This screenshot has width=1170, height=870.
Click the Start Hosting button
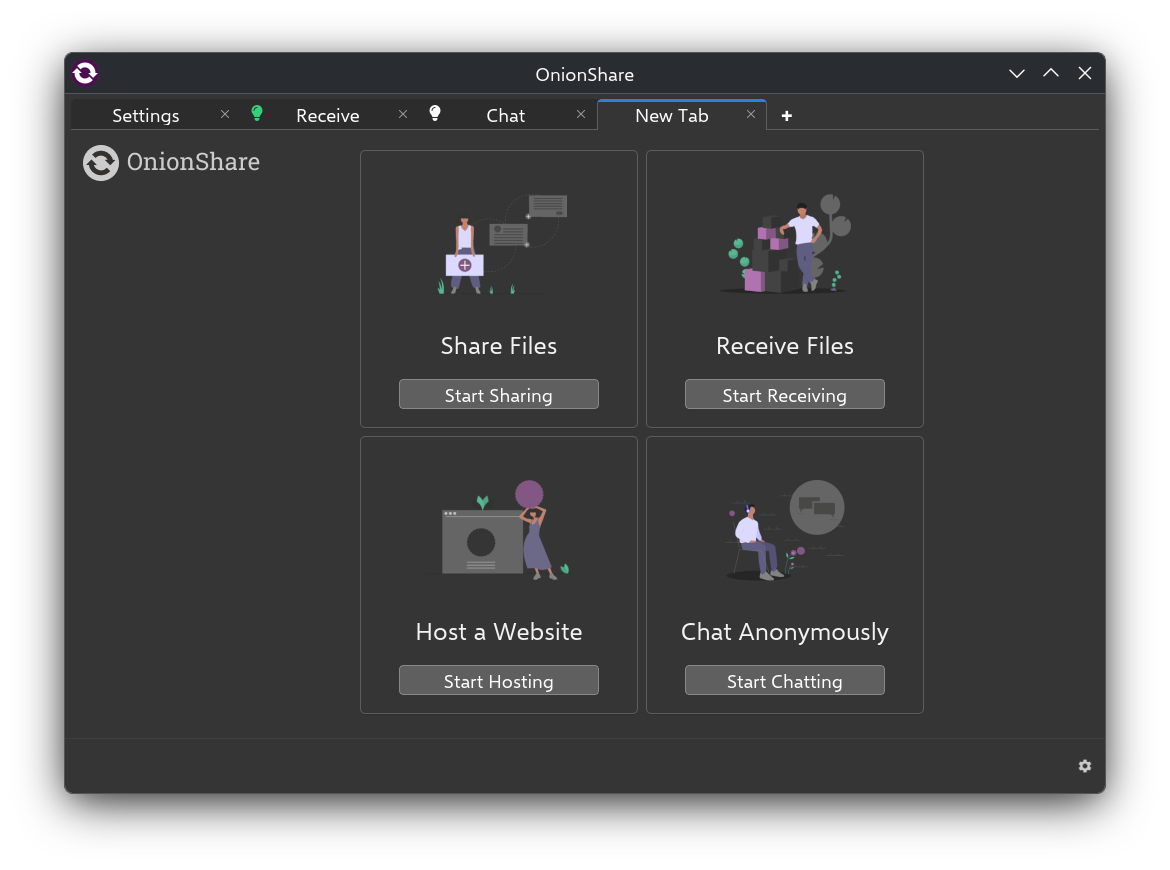pos(498,680)
